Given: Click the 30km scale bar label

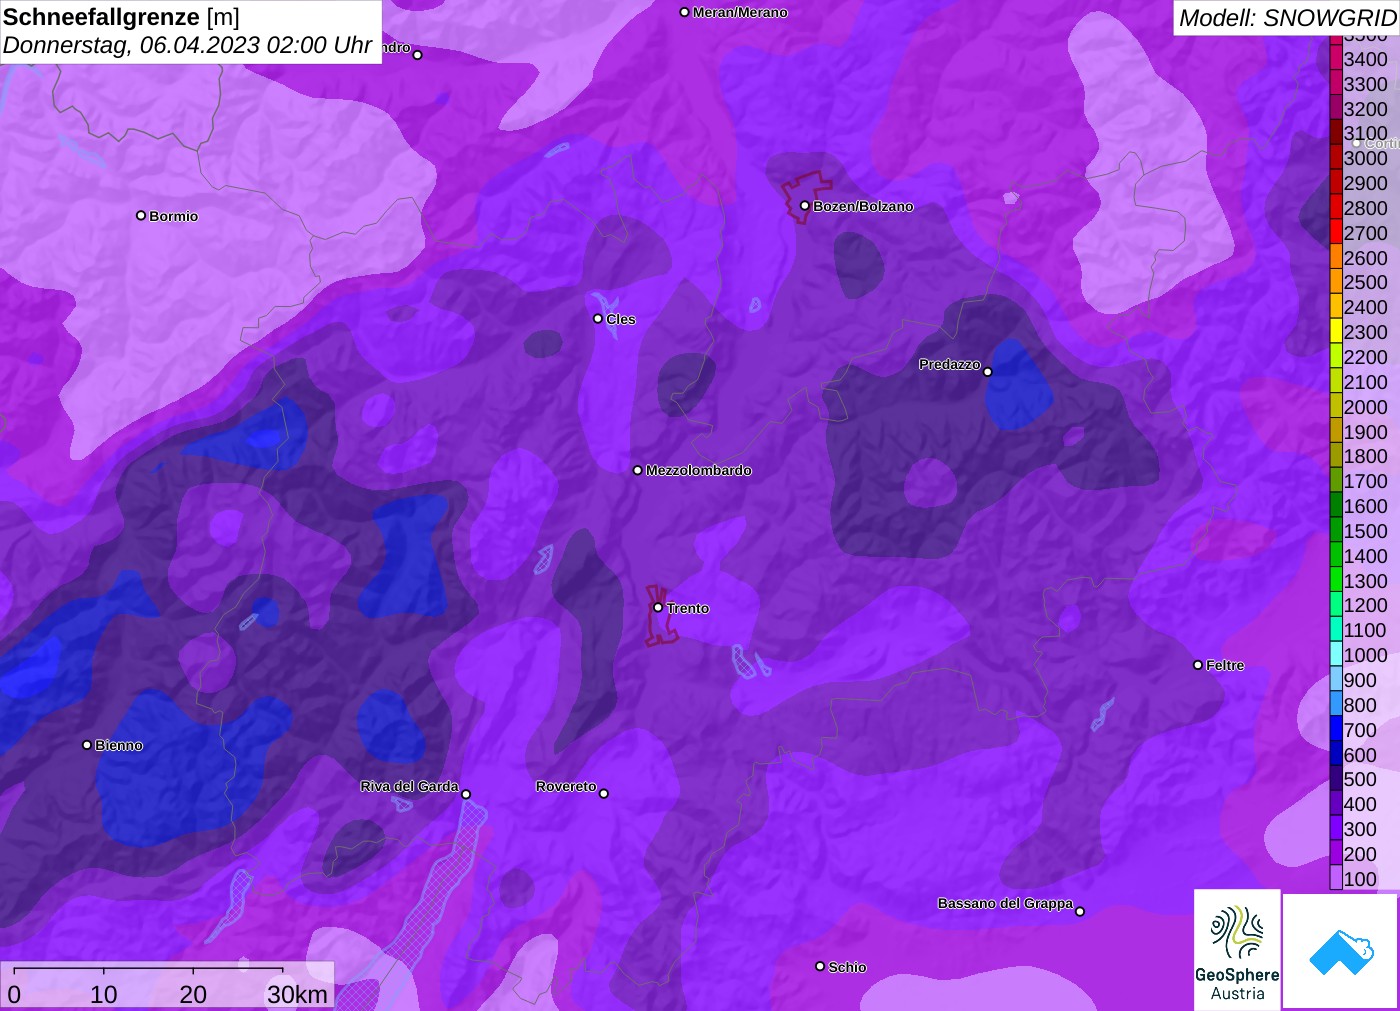Looking at the screenshot, I should point(297,994).
